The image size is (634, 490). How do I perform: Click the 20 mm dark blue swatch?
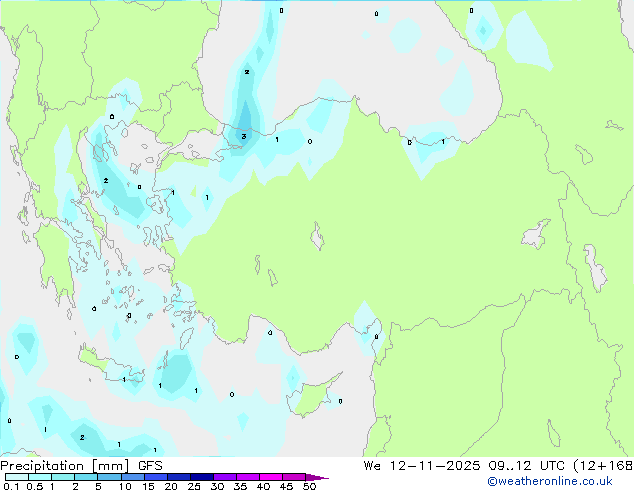point(178,477)
